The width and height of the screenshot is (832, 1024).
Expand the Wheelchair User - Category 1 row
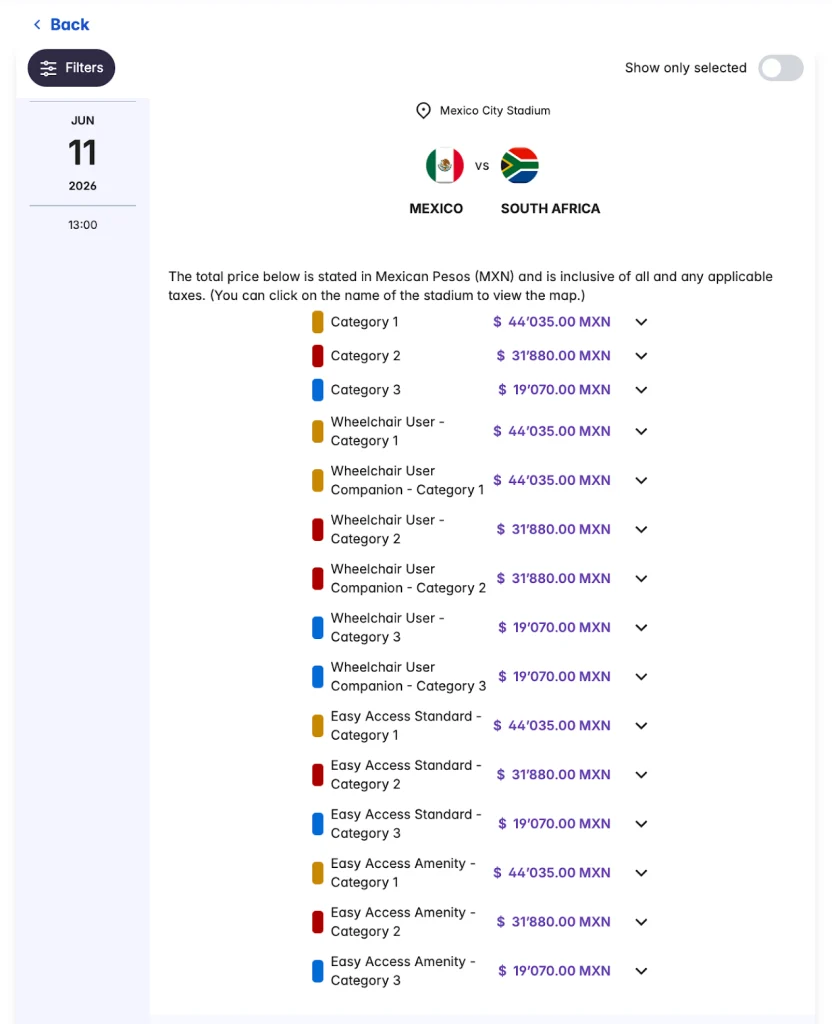point(640,430)
